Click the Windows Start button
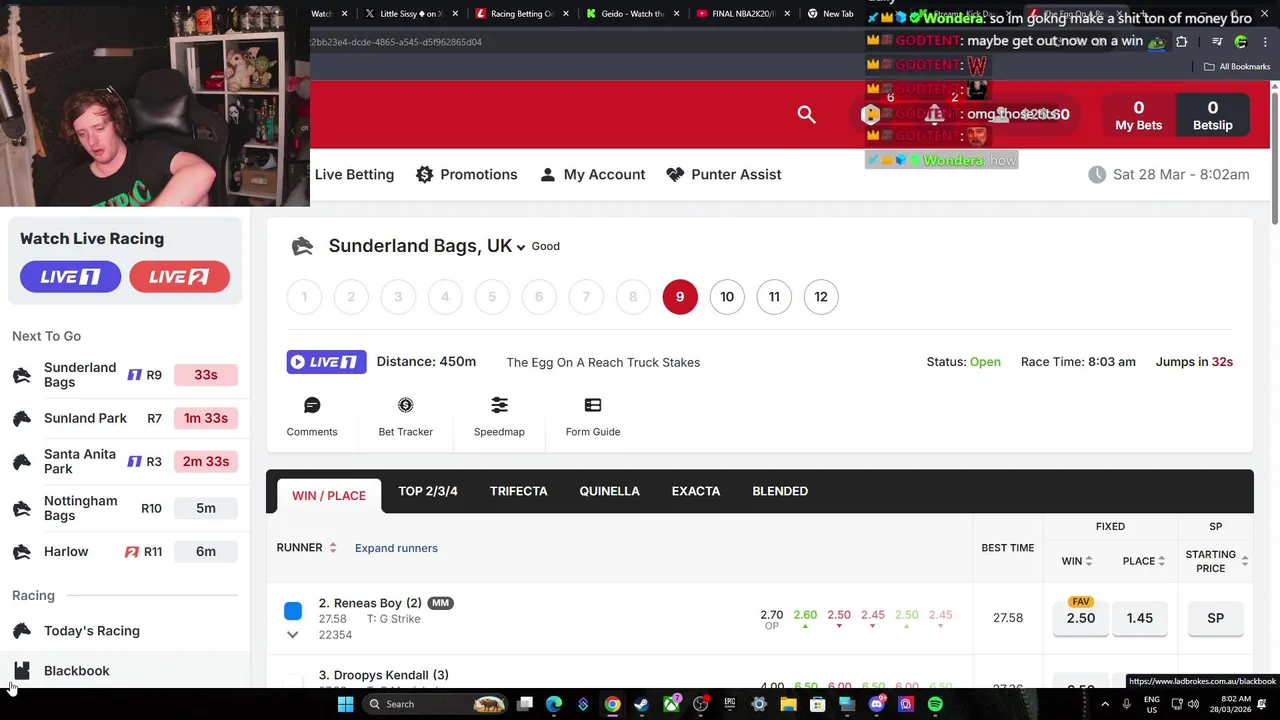Screen dimensions: 1280x720 click(x=345, y=704)
